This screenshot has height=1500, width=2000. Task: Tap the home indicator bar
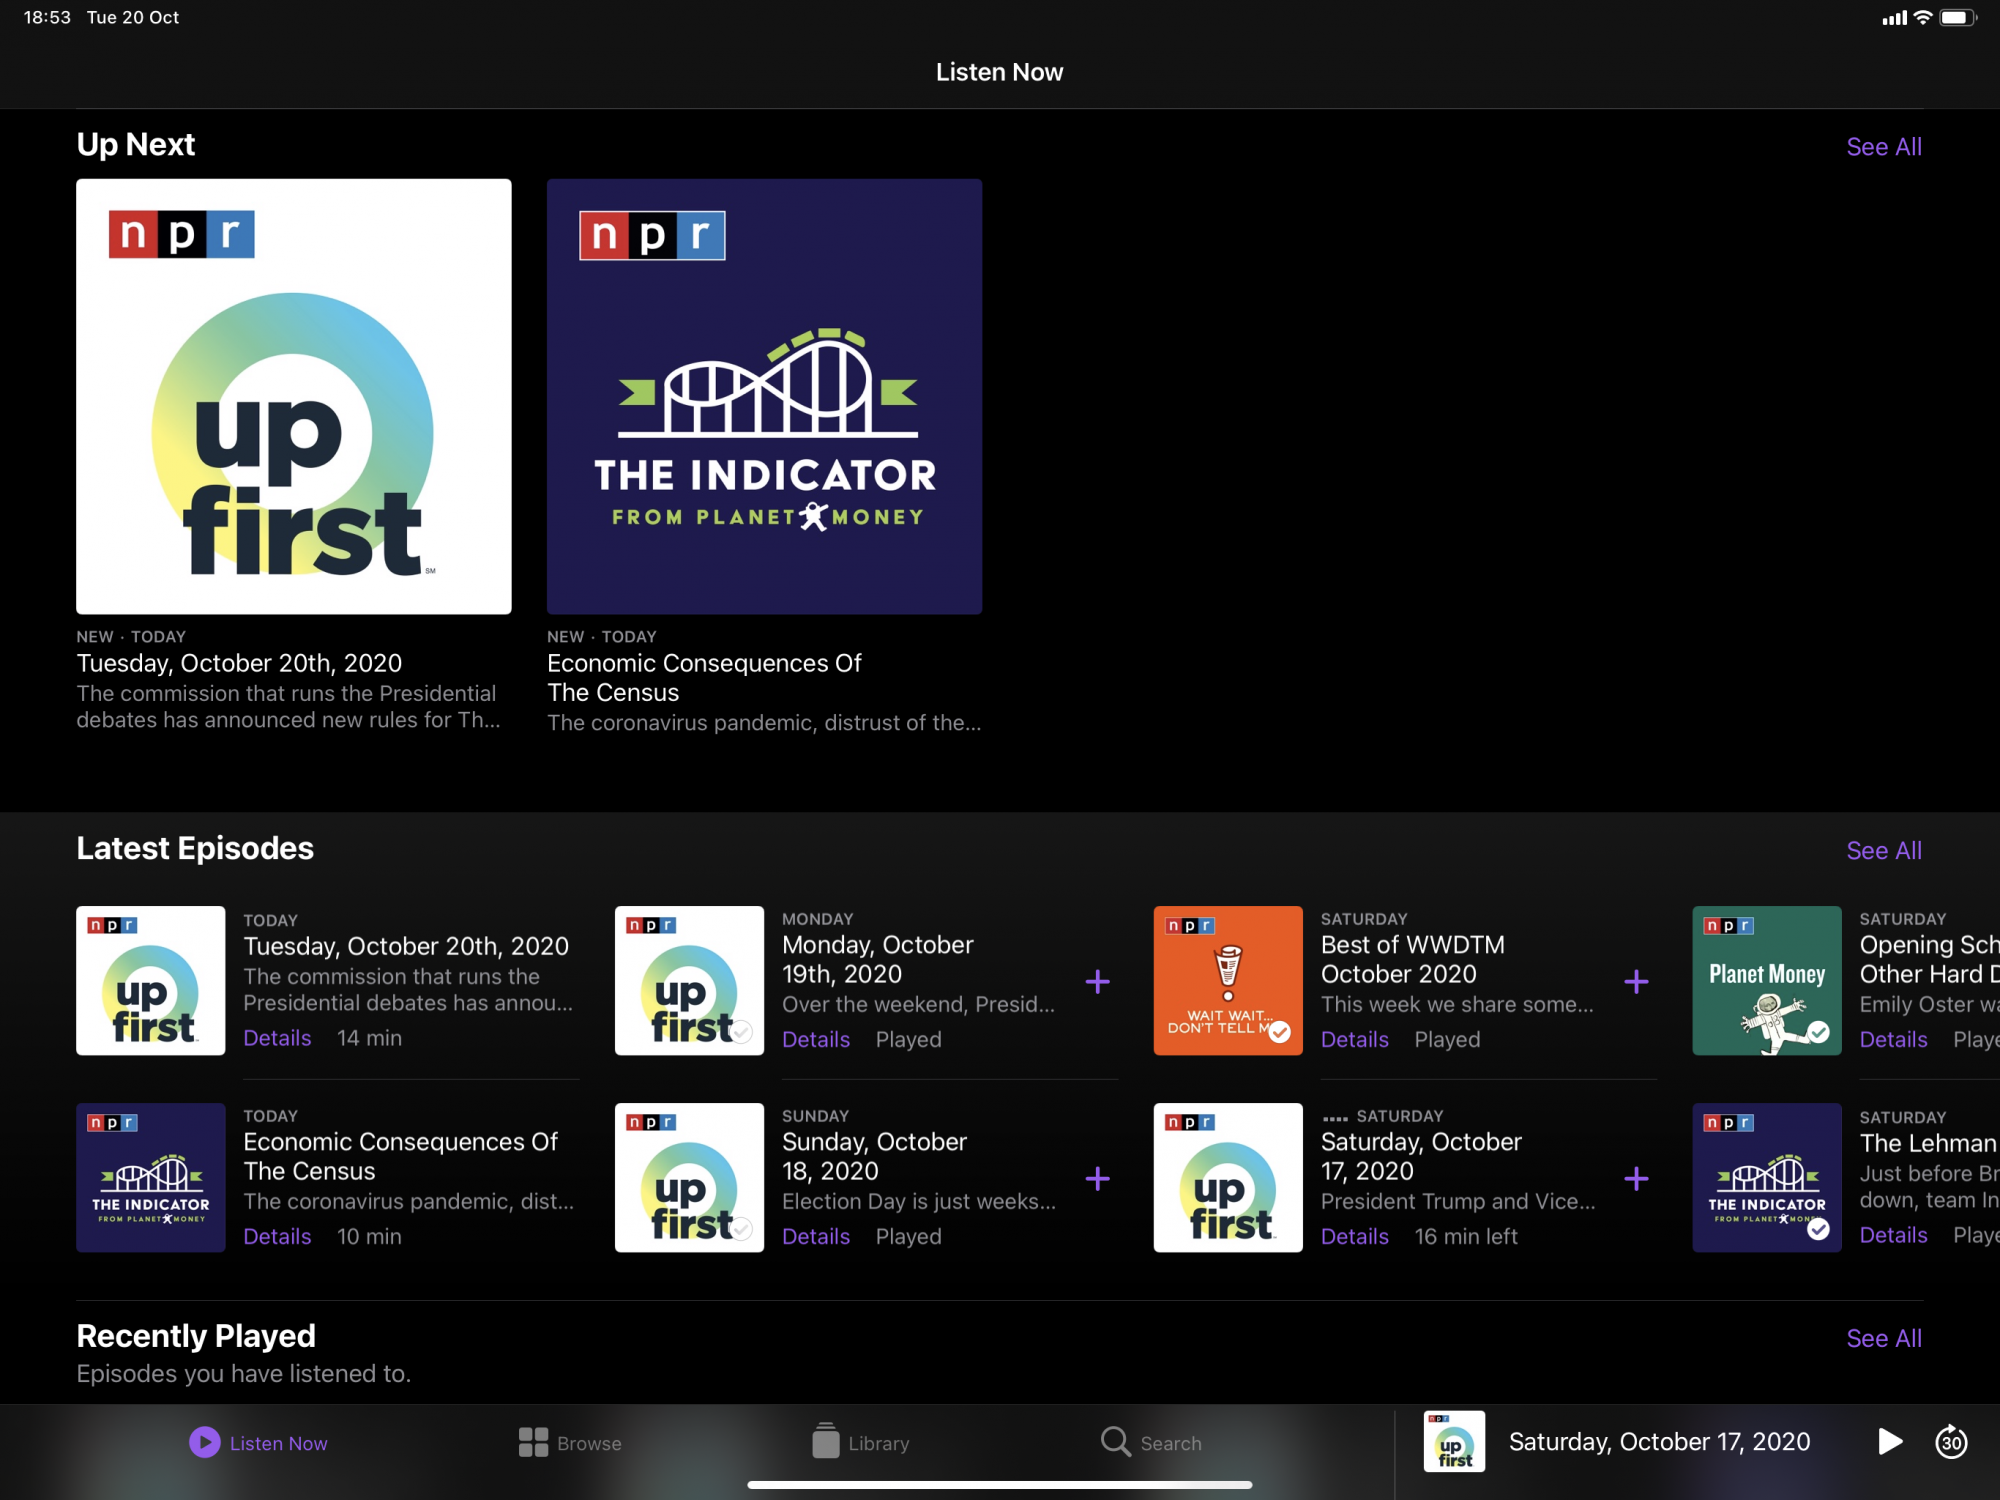[x=1000, y=1485]
